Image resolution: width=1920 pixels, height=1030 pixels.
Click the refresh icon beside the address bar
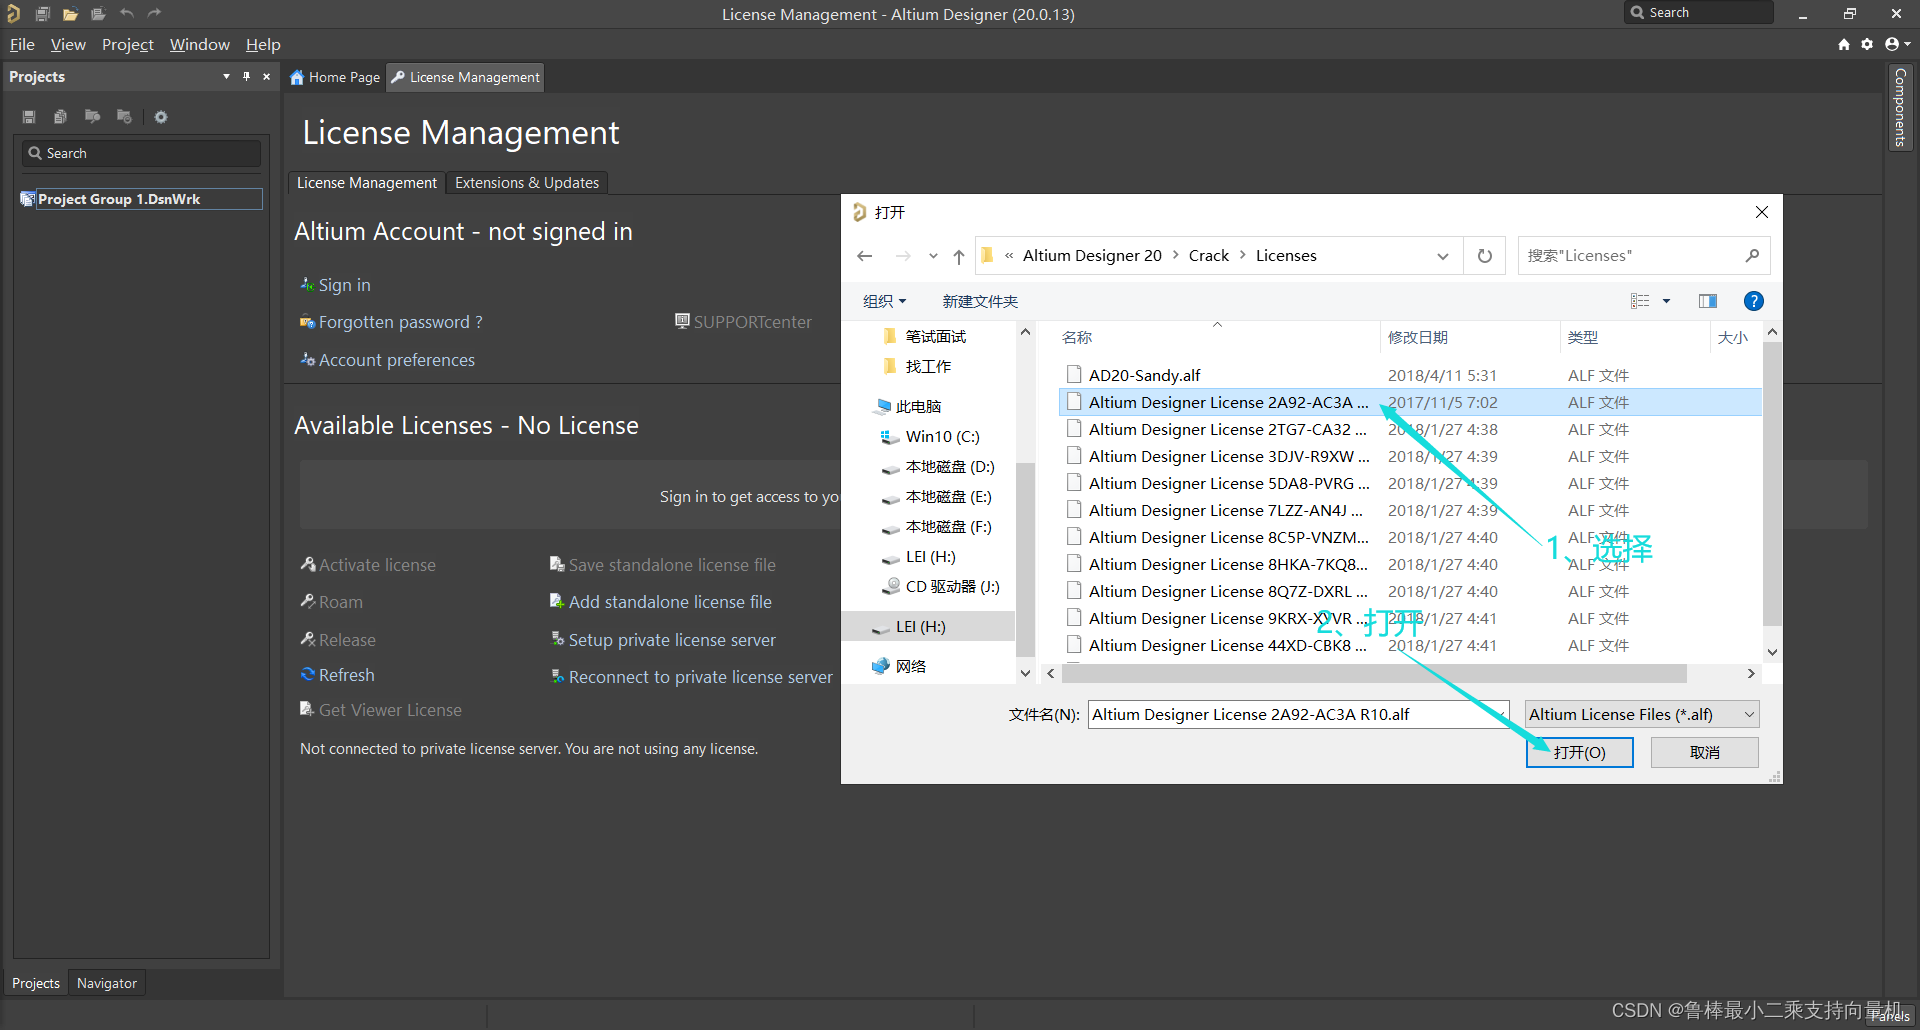click(1485, 256)
